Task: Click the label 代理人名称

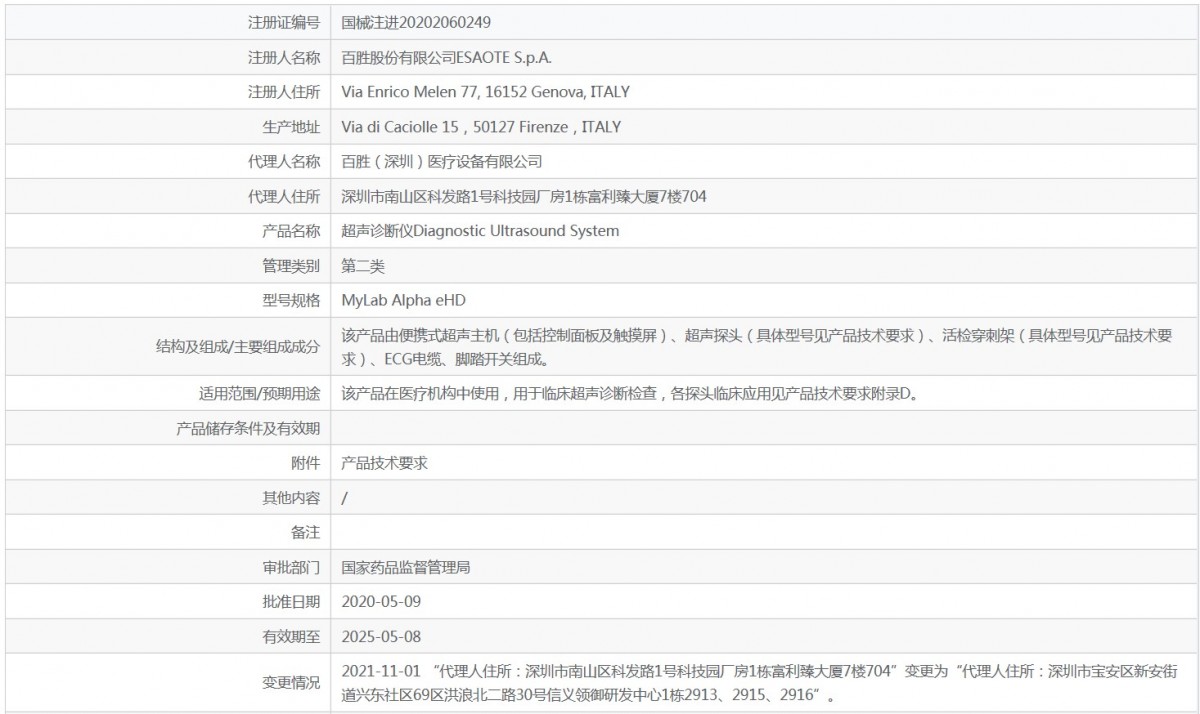Action: 284,161
